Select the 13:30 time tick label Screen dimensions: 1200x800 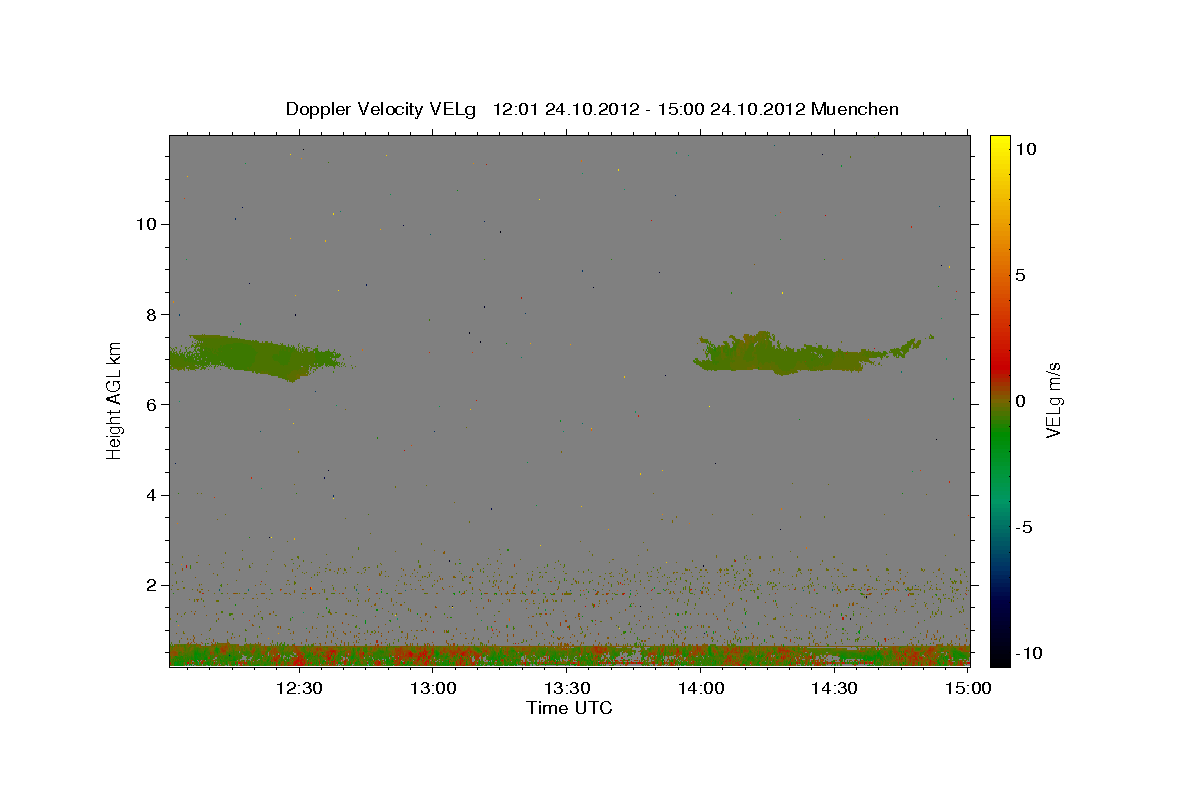[567, 688]
